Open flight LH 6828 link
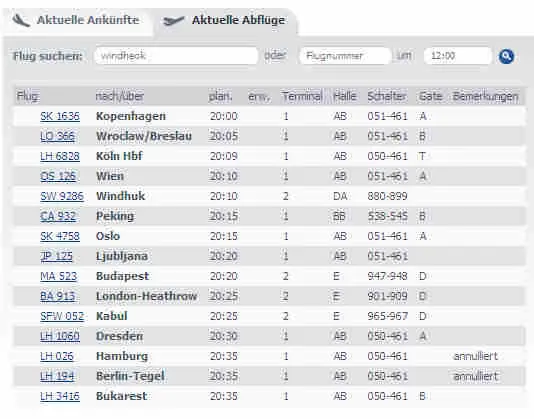This screenshot has width=534, height=419. [60, 156]
